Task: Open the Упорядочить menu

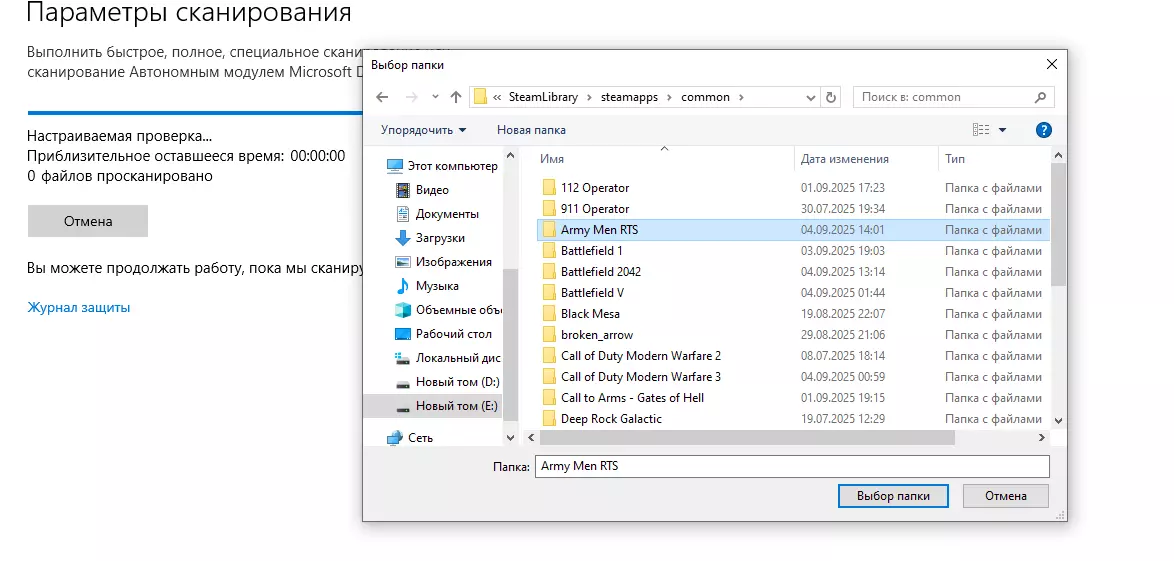Action: coord(423,130)
